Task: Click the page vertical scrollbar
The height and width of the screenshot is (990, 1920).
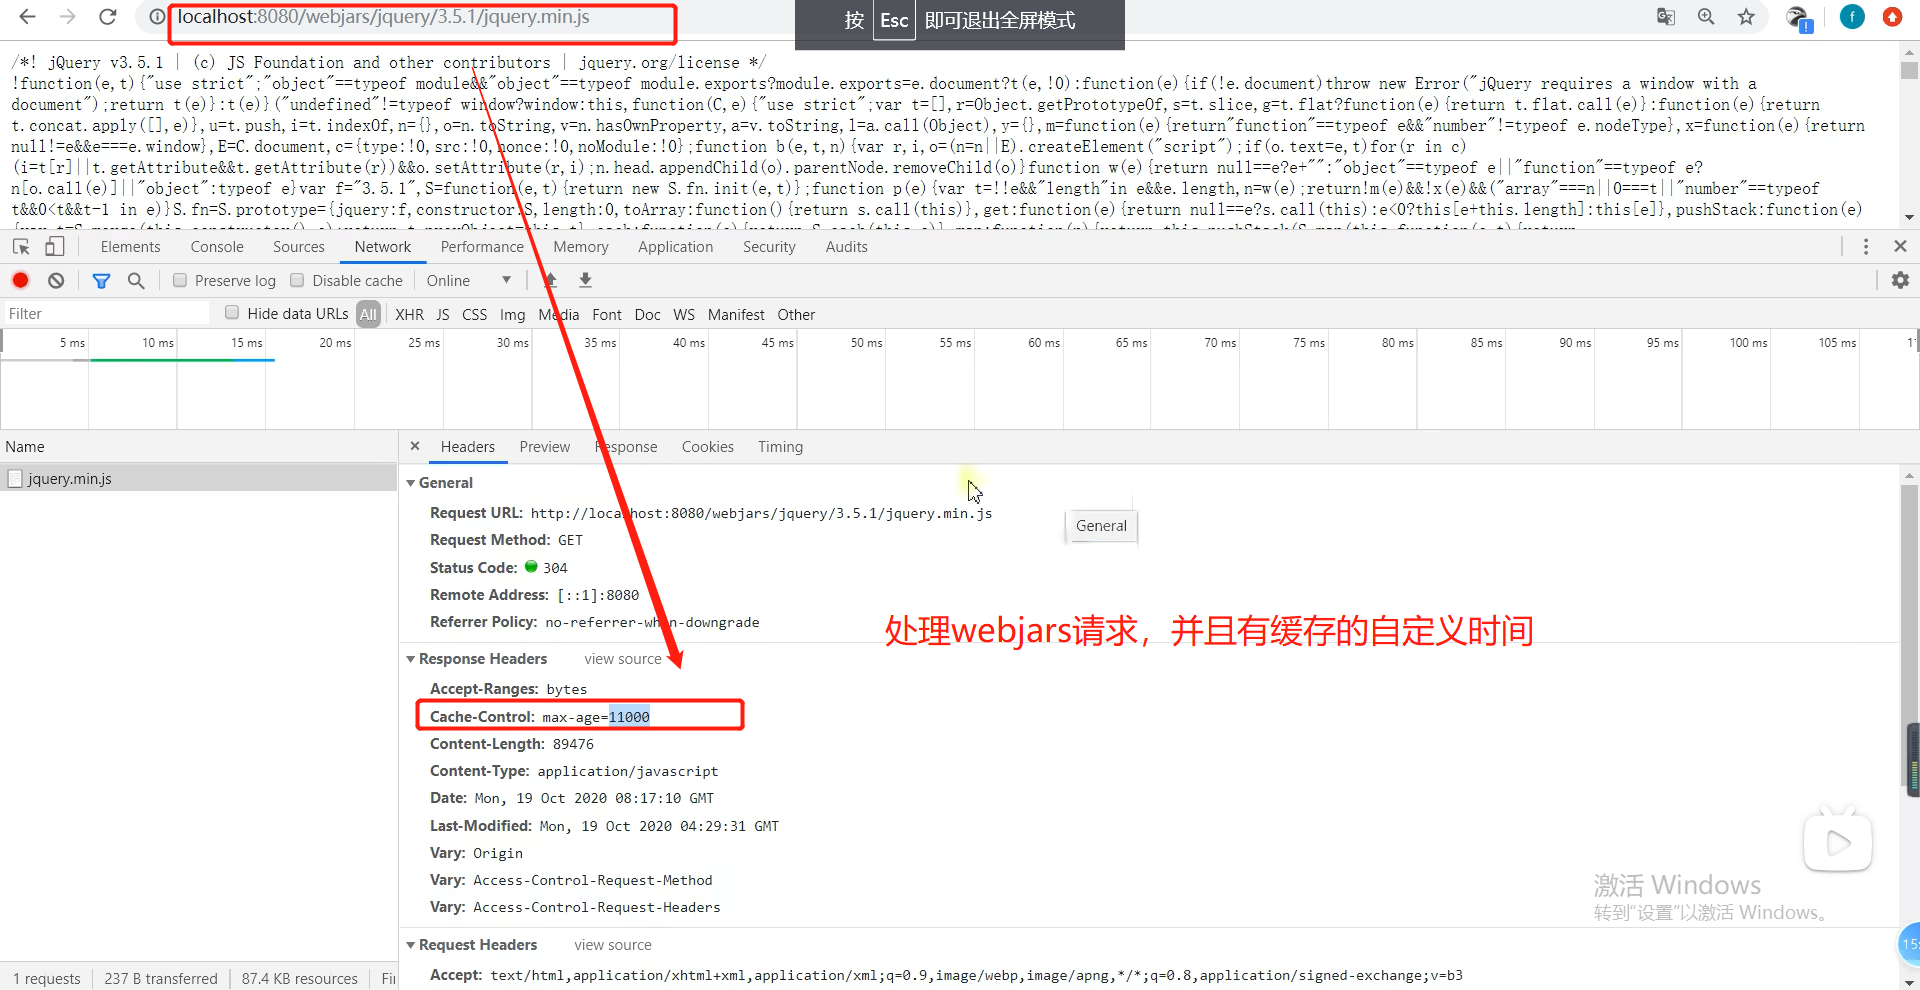Action: point(1910,134)
